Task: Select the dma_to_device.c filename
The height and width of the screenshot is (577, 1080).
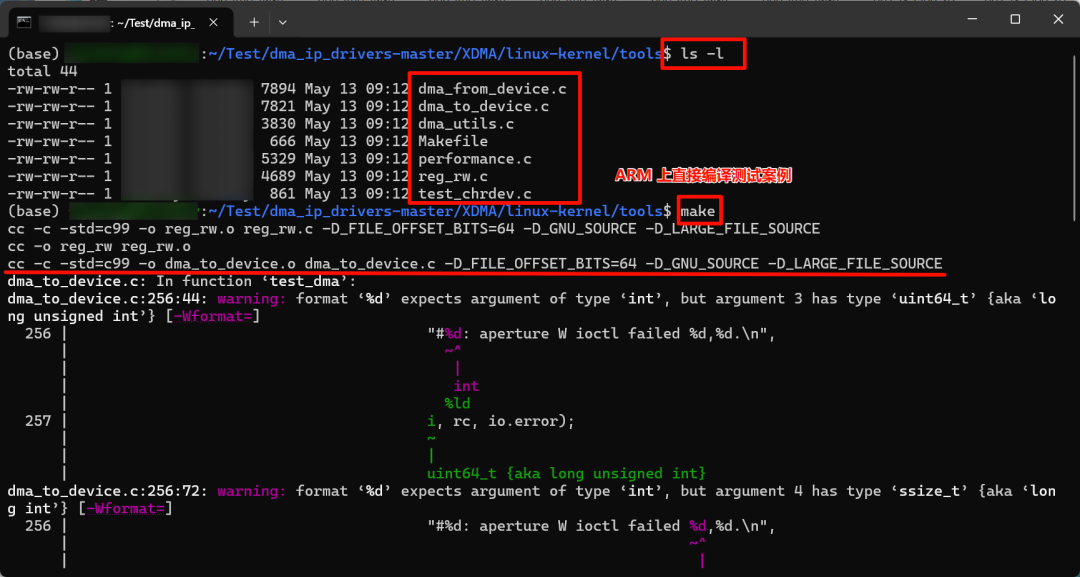Action: click(482, 105)
